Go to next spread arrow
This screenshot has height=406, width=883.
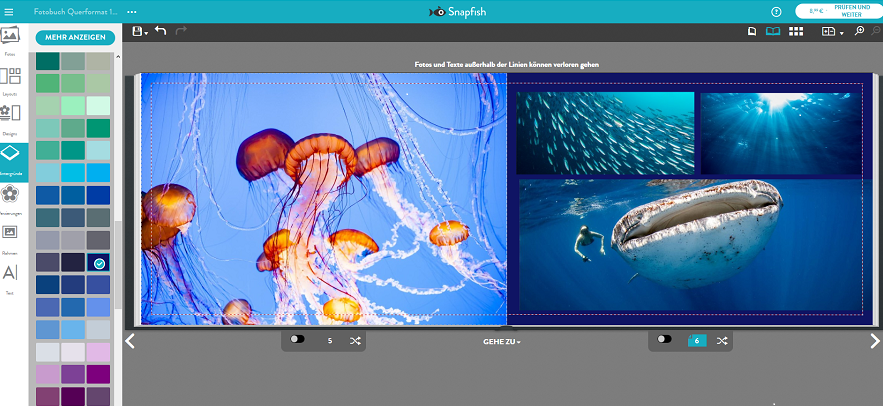[875, 341]
